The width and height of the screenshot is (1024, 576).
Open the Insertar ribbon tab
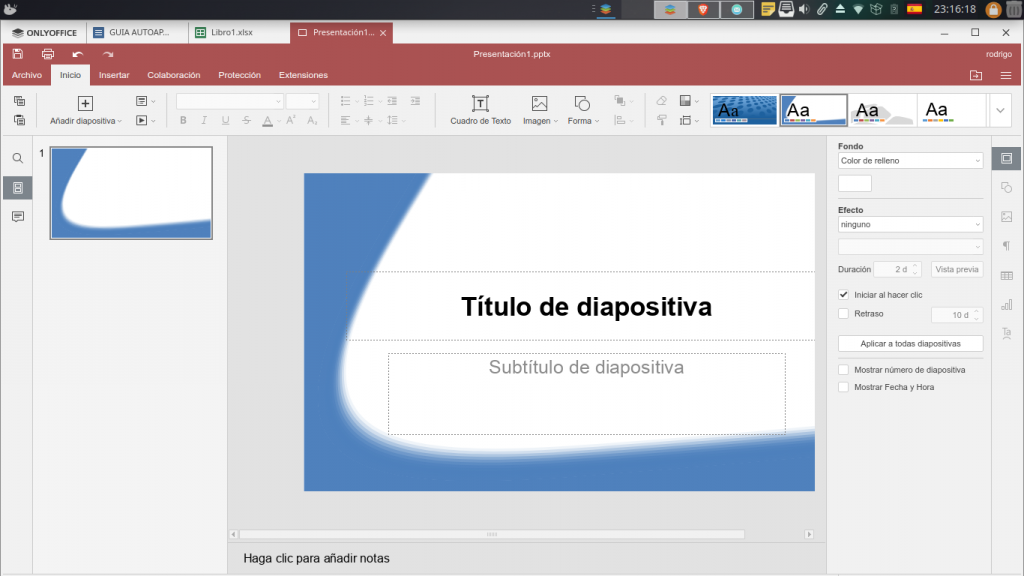click(114, 75)
